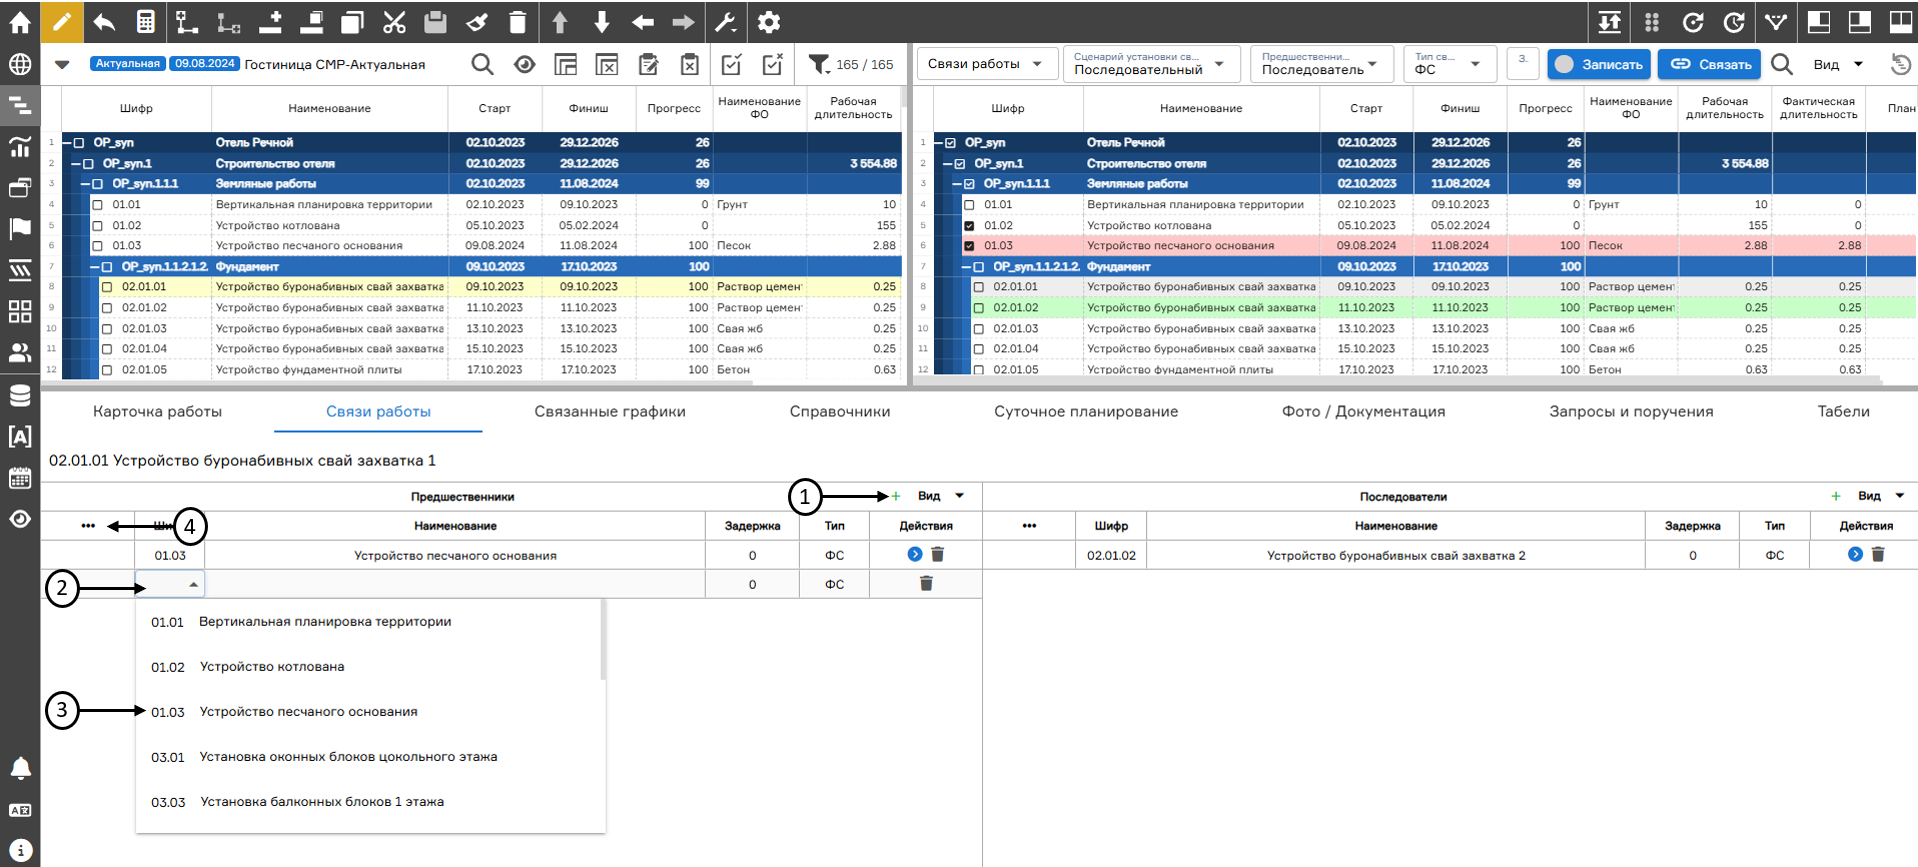Select 01.03 Устройство песчаного основания from list
The width and height of the screenshot is (1918, 867).
tap(370, 712)
